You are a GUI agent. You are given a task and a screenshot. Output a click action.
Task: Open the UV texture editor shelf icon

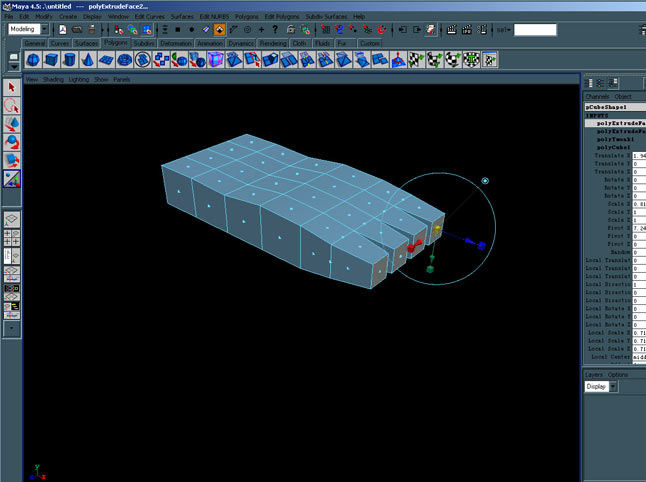click(489, 60)
